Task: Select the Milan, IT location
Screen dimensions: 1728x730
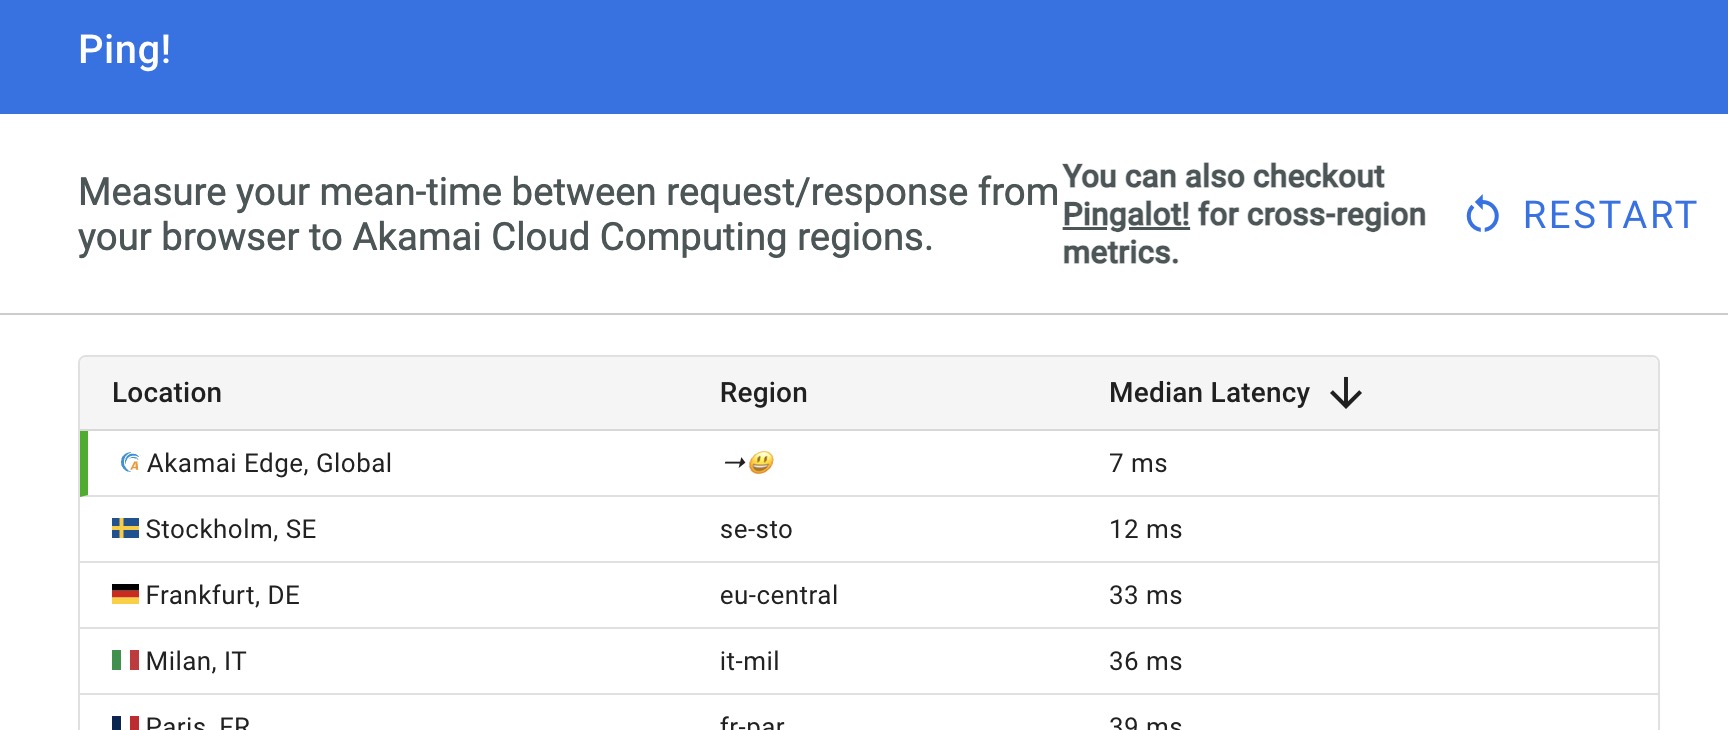Action: 196,661
